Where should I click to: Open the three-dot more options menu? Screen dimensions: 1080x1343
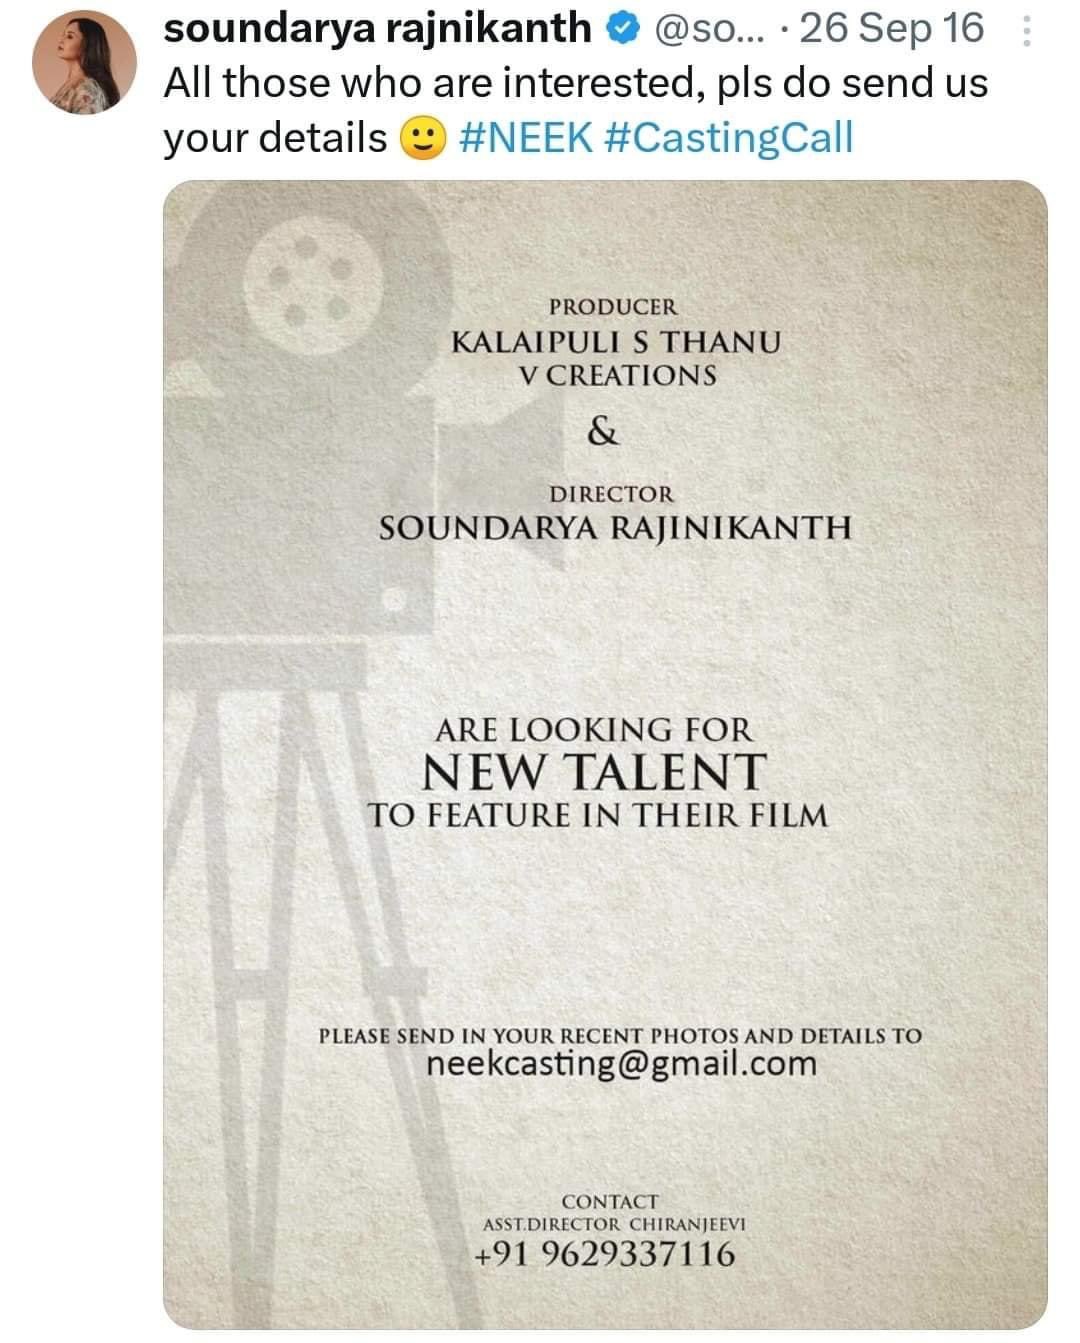click(x=1026, y=34)
